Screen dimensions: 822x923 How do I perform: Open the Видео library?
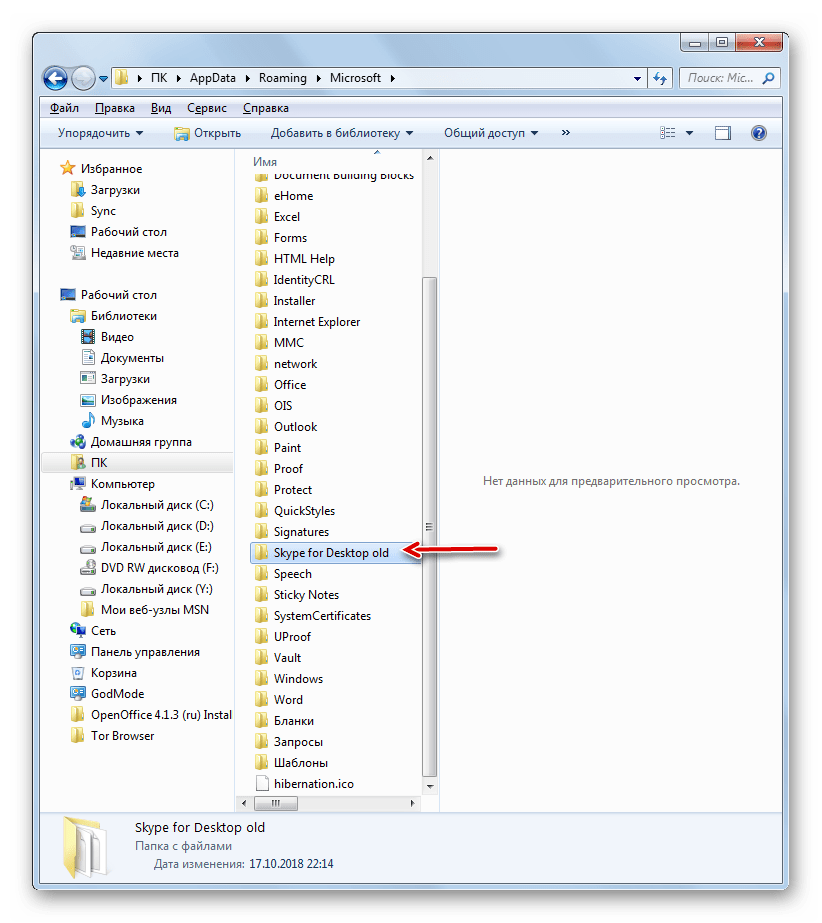(107, 337)
